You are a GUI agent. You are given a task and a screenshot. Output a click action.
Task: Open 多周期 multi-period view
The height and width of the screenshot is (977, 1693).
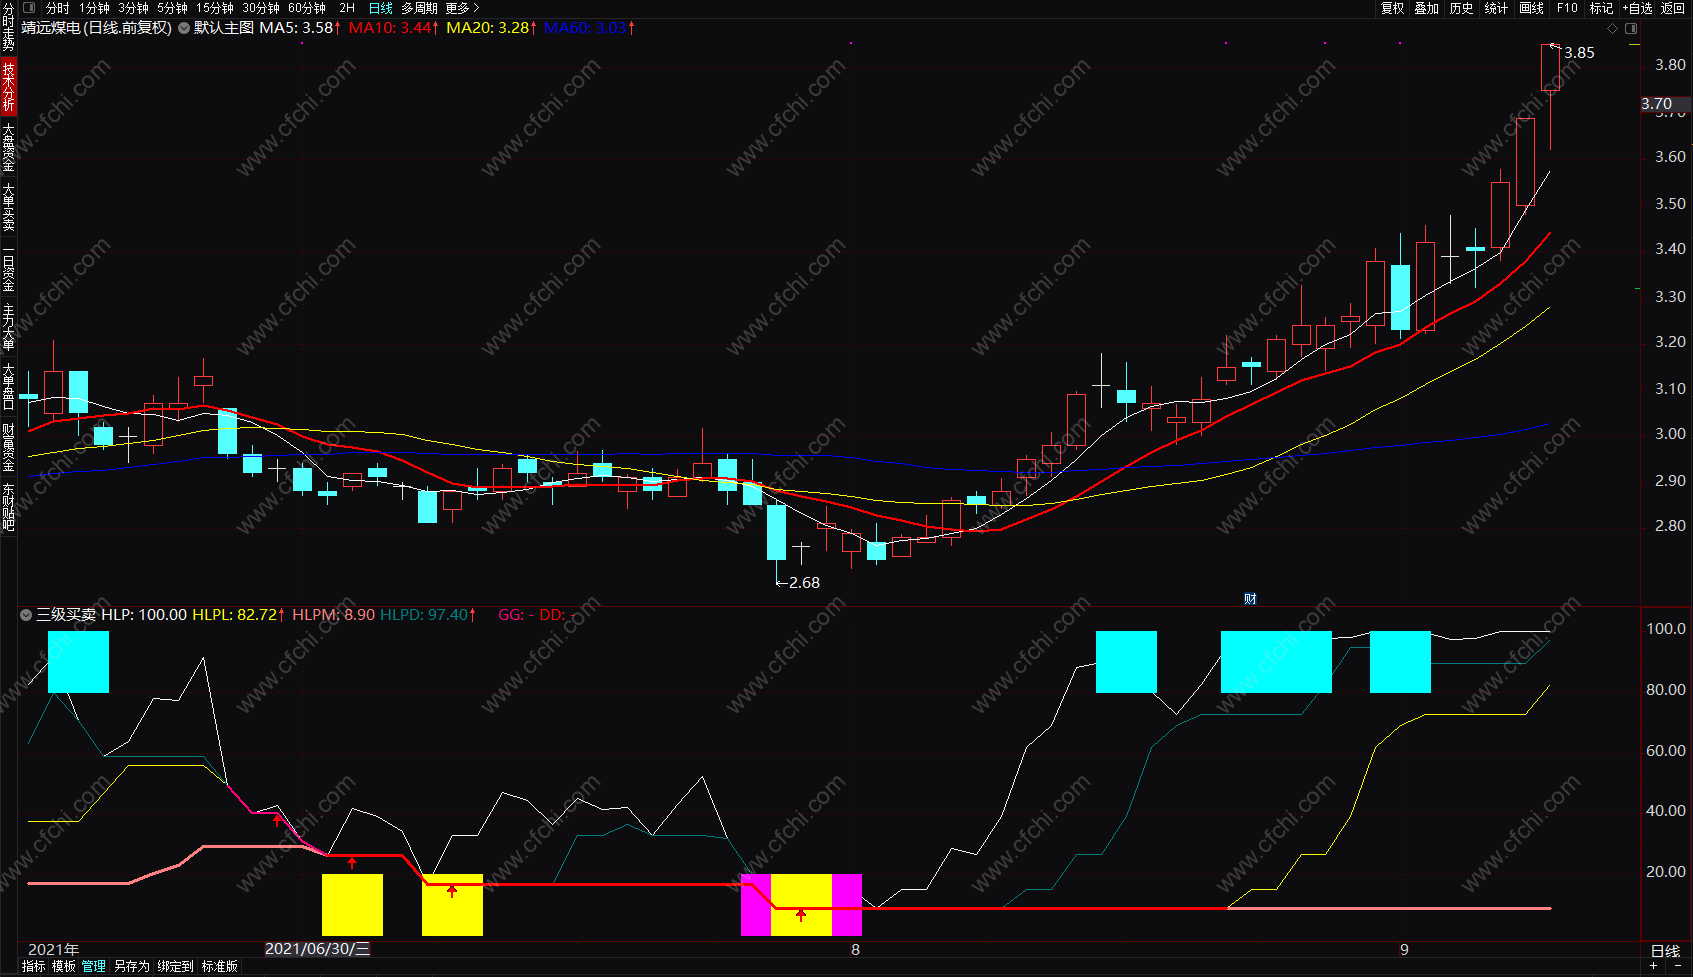(419, 8)
